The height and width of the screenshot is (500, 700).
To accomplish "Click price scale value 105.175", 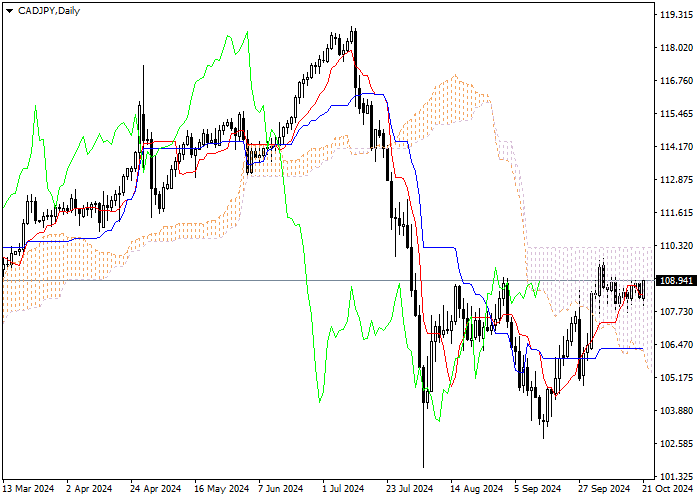I will [x=676, y=378].
